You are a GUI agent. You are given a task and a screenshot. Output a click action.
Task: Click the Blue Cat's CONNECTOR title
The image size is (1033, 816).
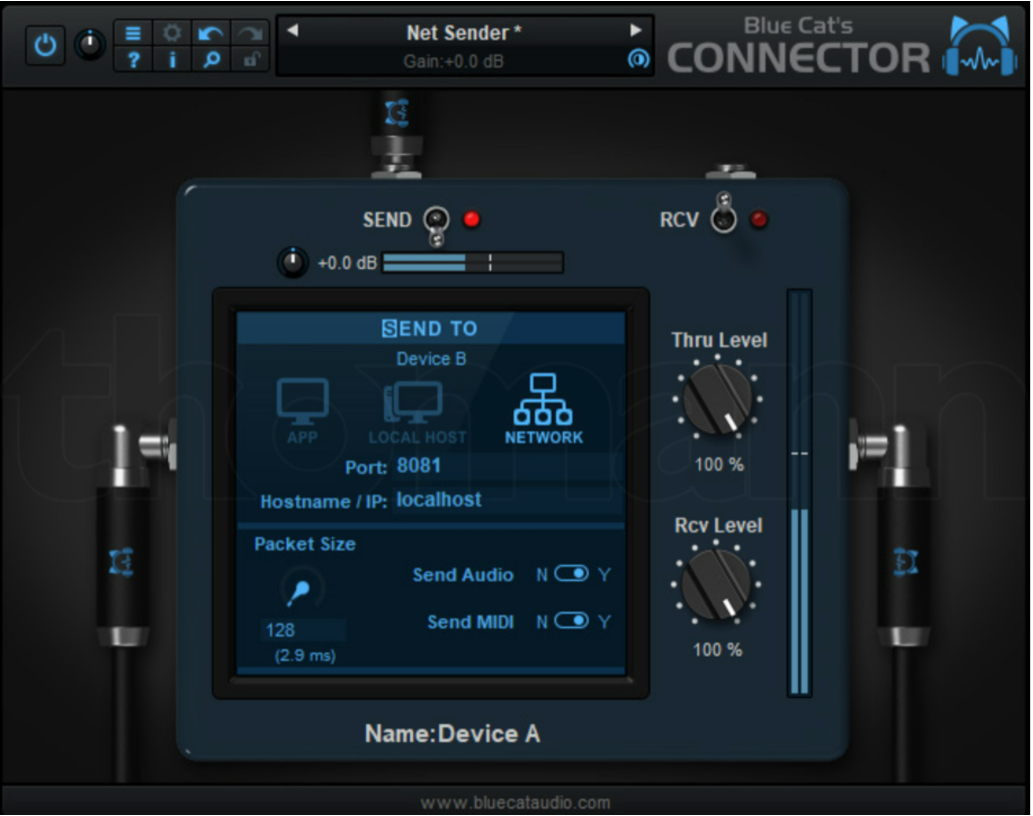pos(798,46)
